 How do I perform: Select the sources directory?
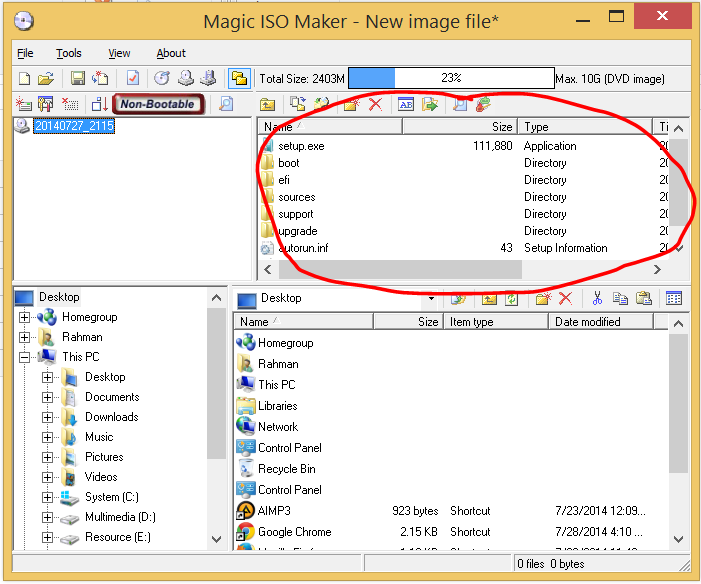(x=296, y=197)
